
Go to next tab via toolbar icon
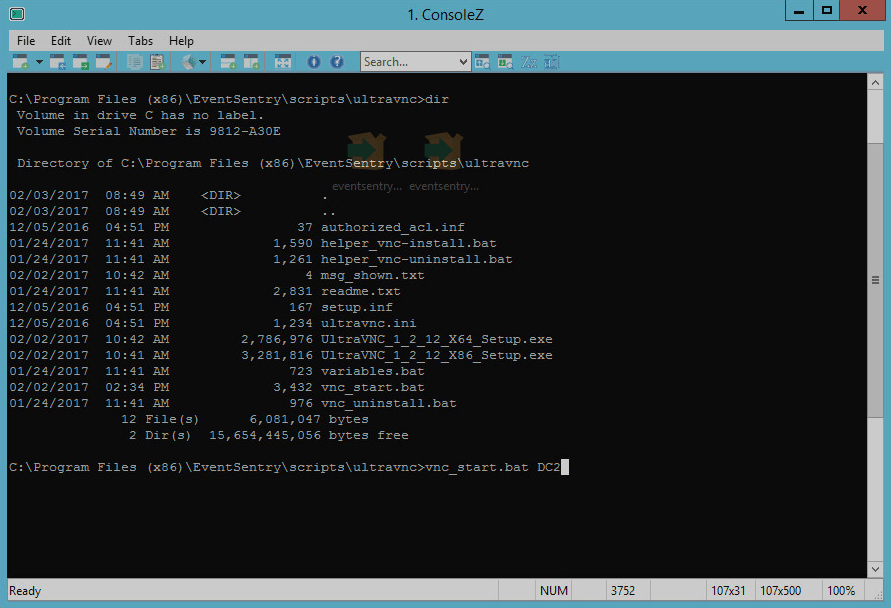point(80,61)
